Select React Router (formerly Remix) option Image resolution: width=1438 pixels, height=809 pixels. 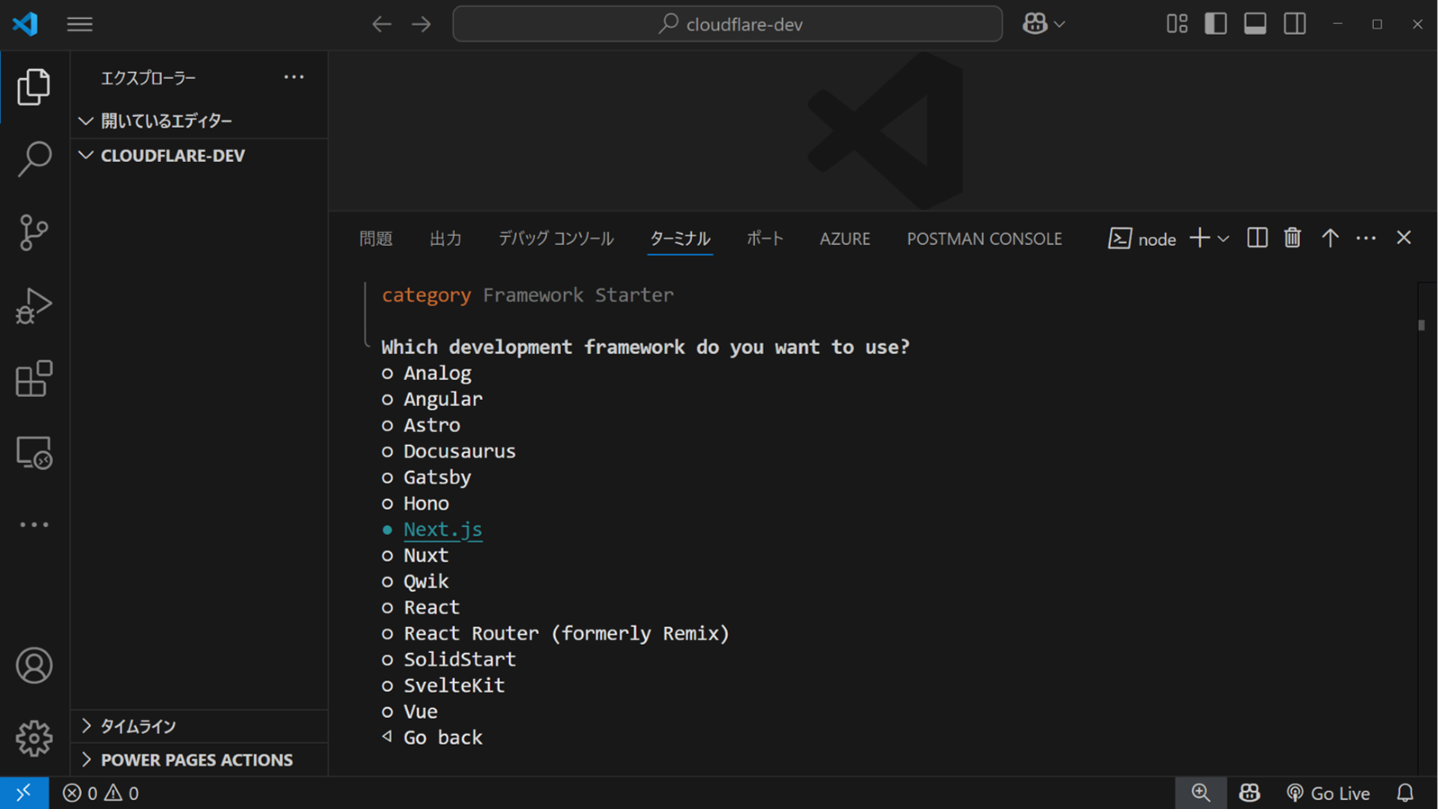click(x=567, y=633)
